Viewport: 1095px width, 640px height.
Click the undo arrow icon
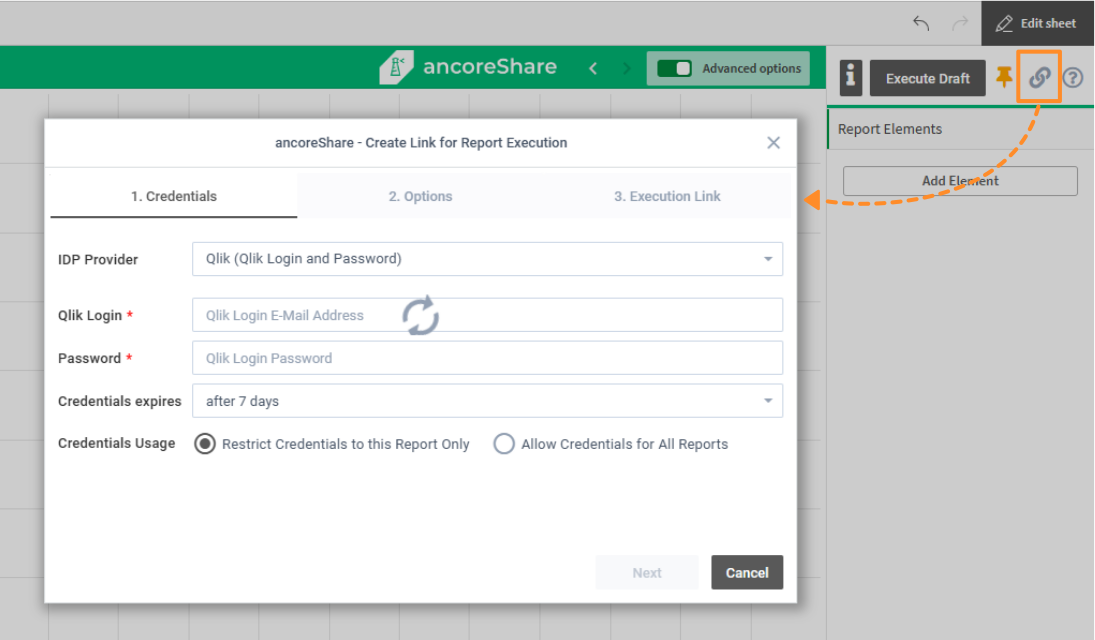pyautogui.click(x=921, y=24)
